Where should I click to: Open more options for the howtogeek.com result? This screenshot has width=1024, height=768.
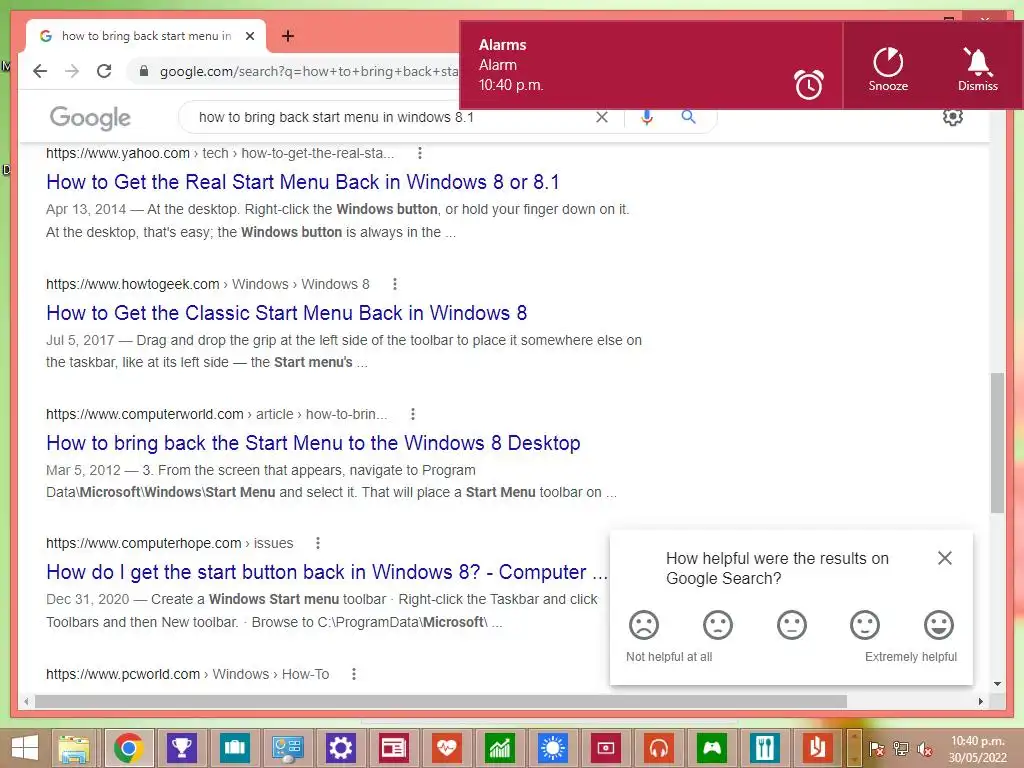[394, 284]
